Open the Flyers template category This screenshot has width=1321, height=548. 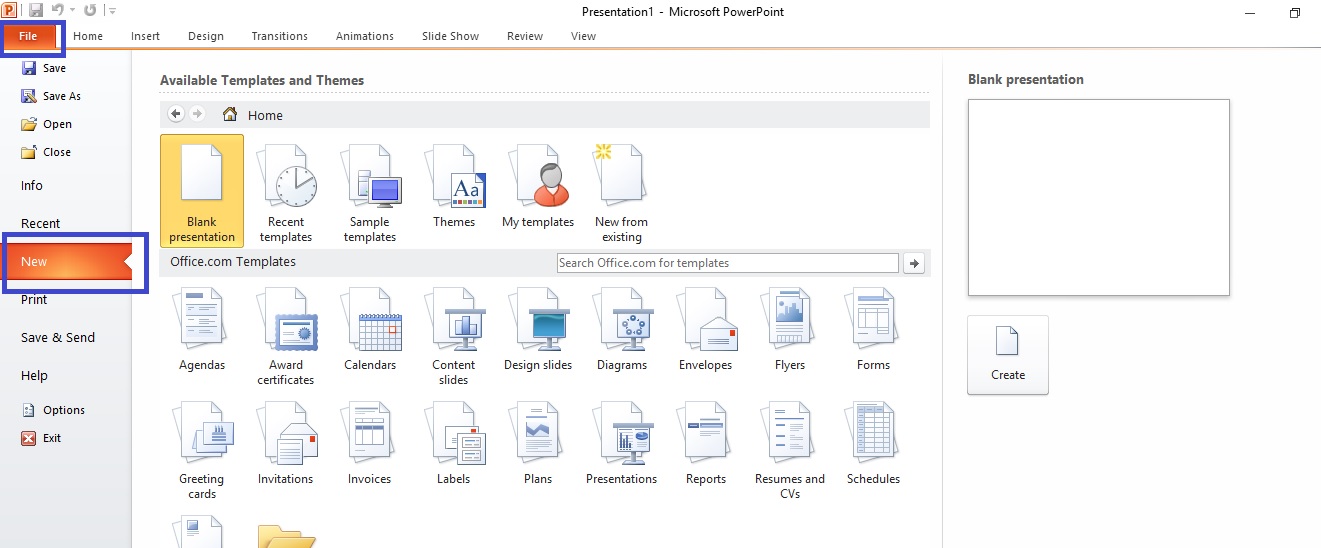tap(790, 331)
